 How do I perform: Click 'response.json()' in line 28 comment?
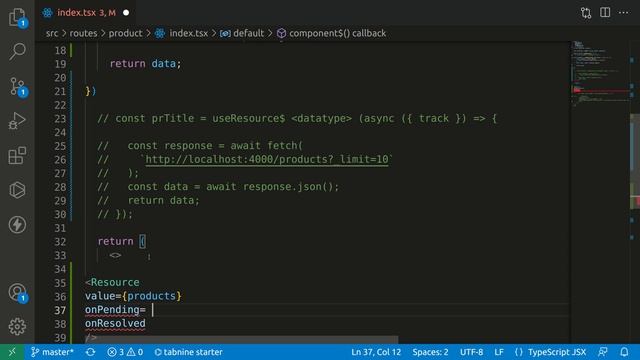(288, 187)
